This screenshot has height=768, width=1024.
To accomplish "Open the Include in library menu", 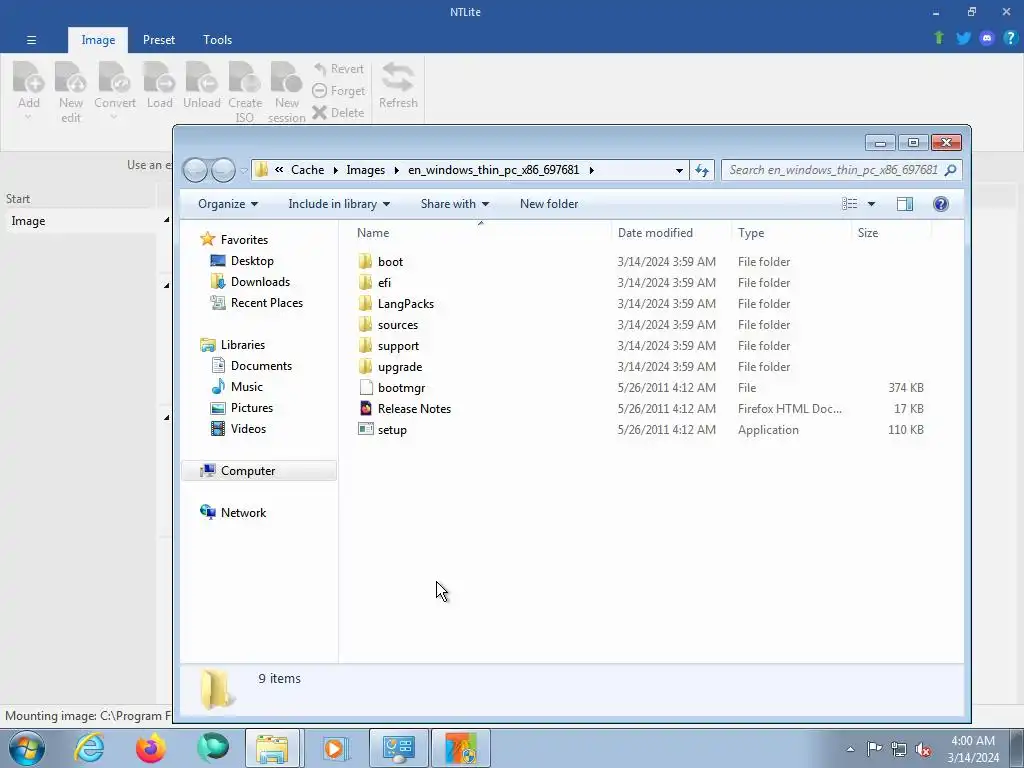I will pyautogui.click(x=339, y=204).
